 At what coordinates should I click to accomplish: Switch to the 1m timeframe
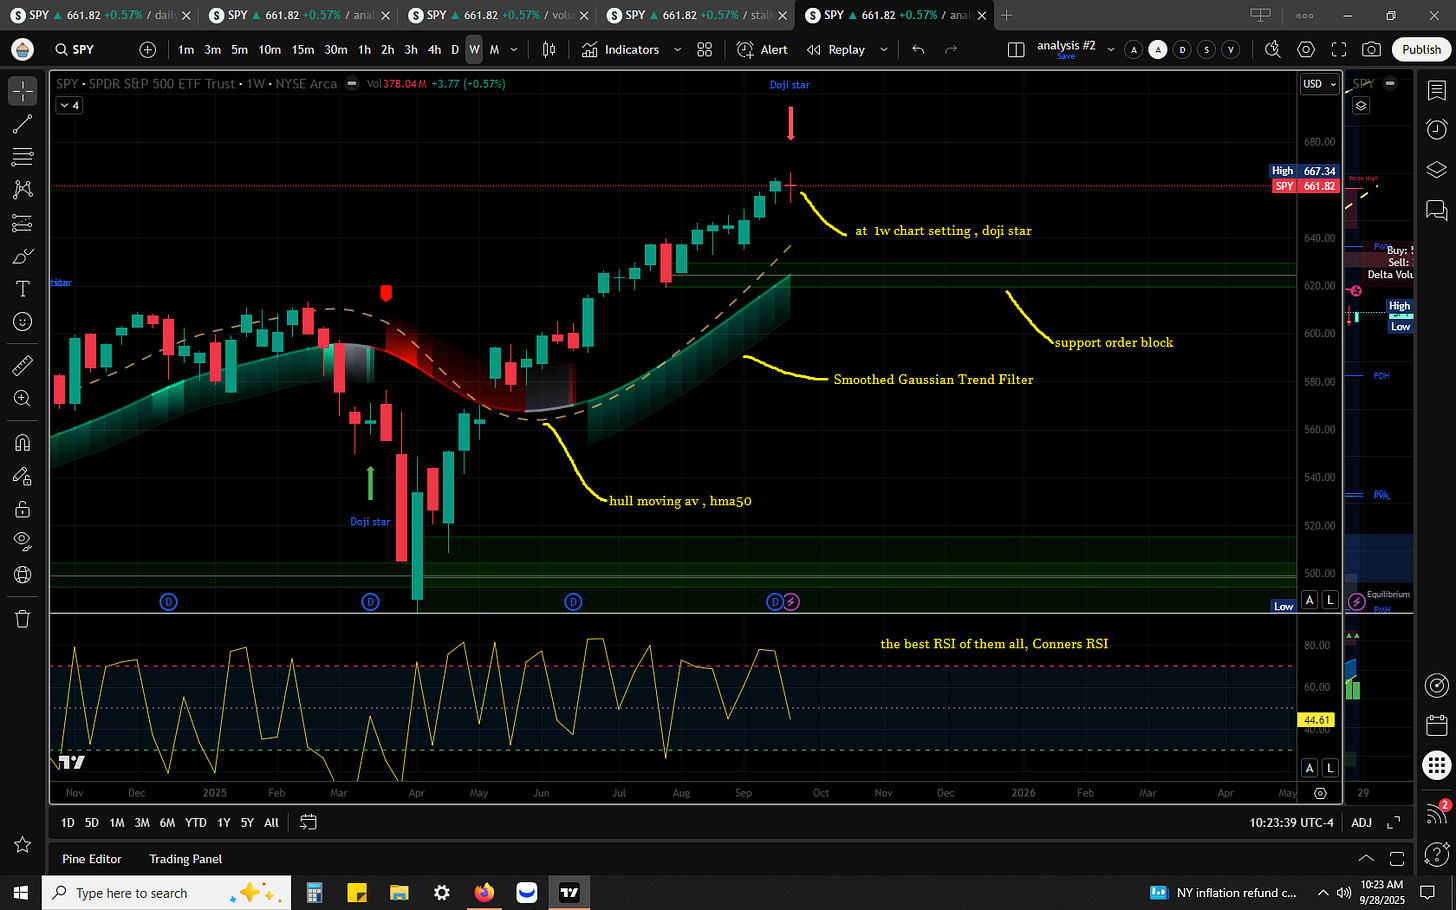186,49
